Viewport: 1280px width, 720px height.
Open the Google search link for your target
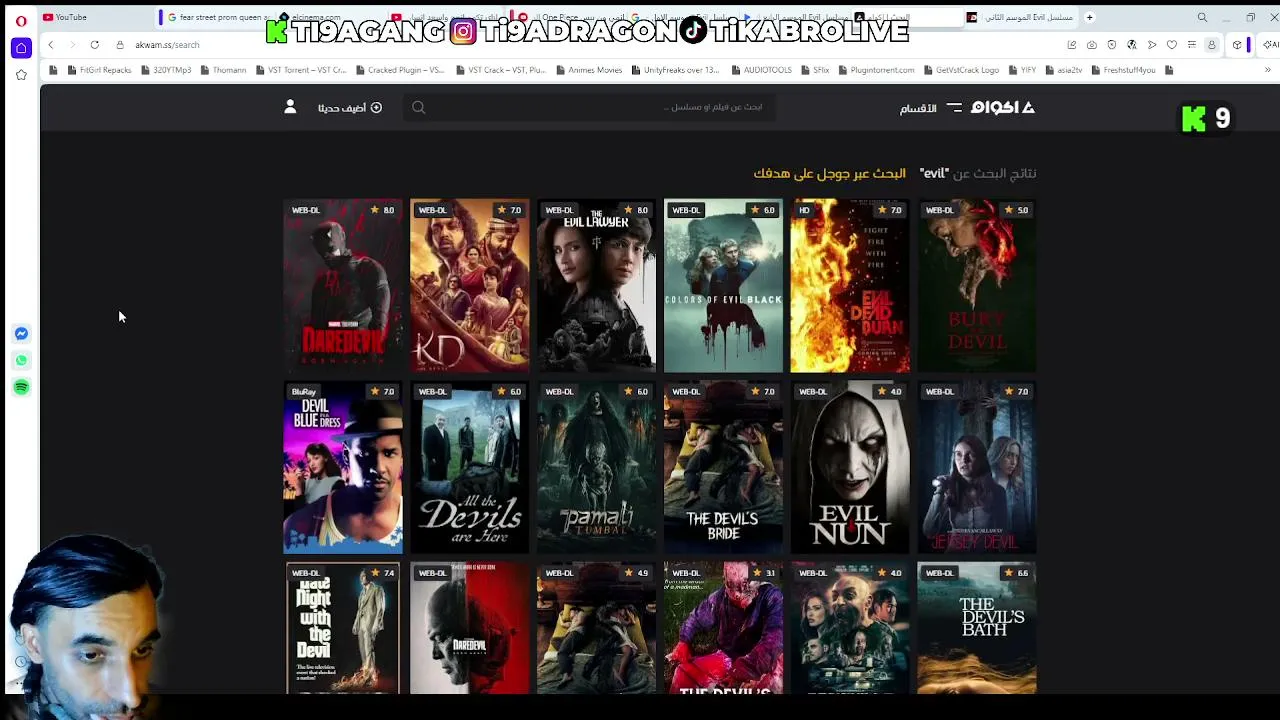click(829, 173)
